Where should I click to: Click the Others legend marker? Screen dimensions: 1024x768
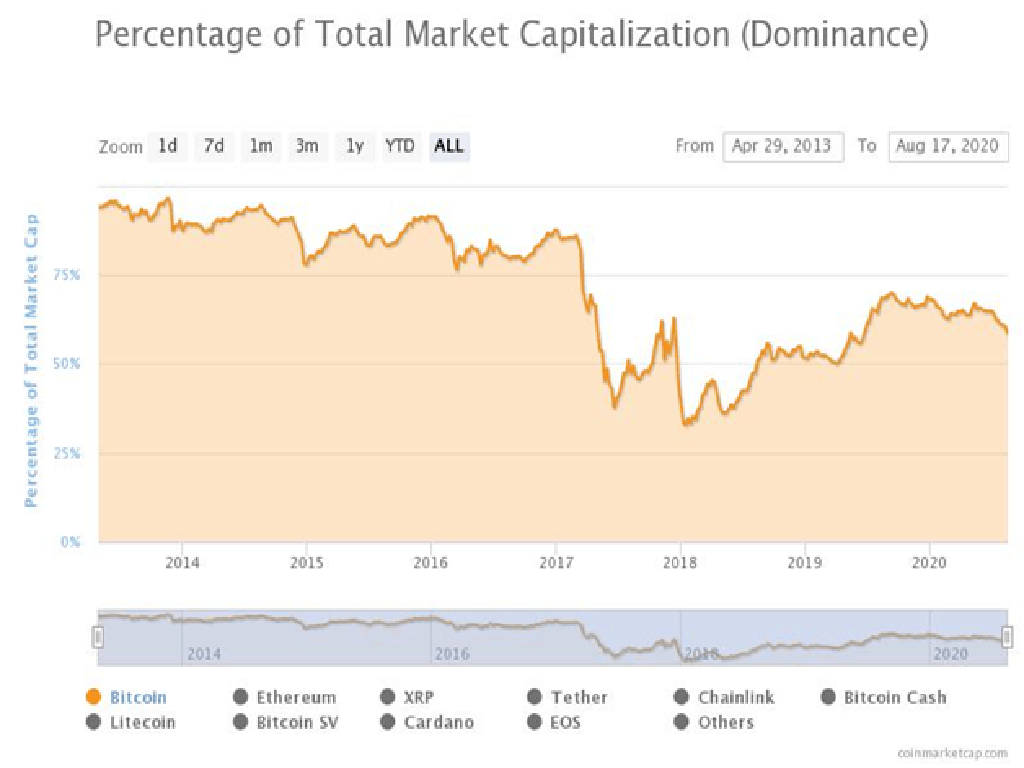(682, 722)
